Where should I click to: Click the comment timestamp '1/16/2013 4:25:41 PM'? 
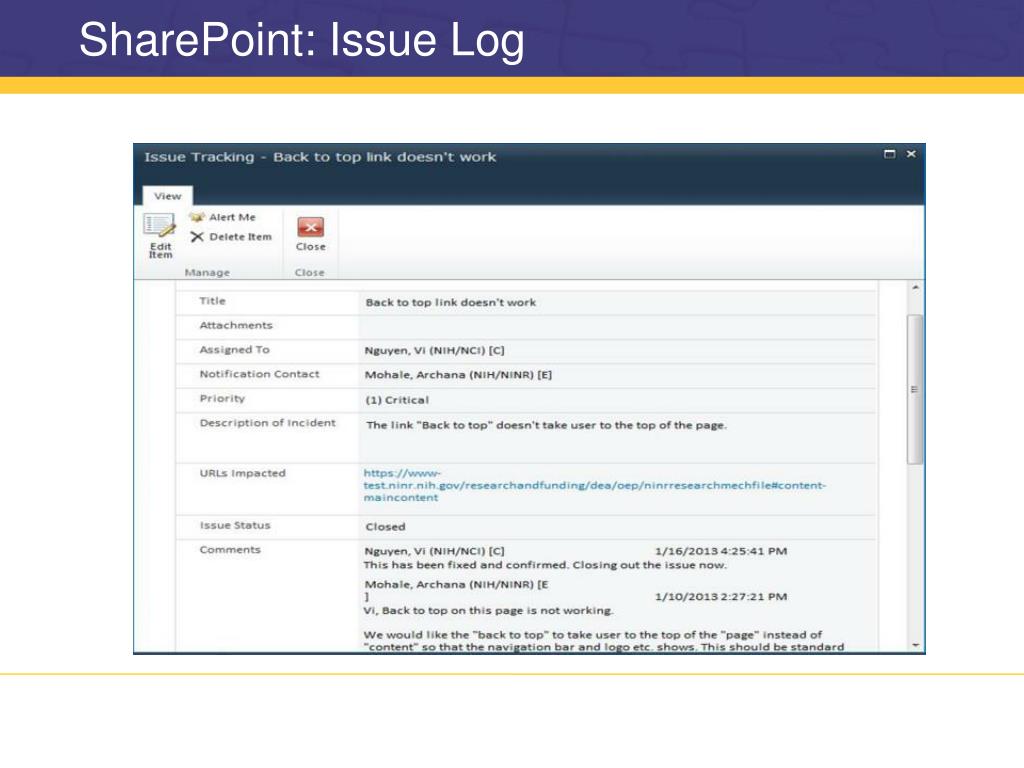[x=721, y=551]
